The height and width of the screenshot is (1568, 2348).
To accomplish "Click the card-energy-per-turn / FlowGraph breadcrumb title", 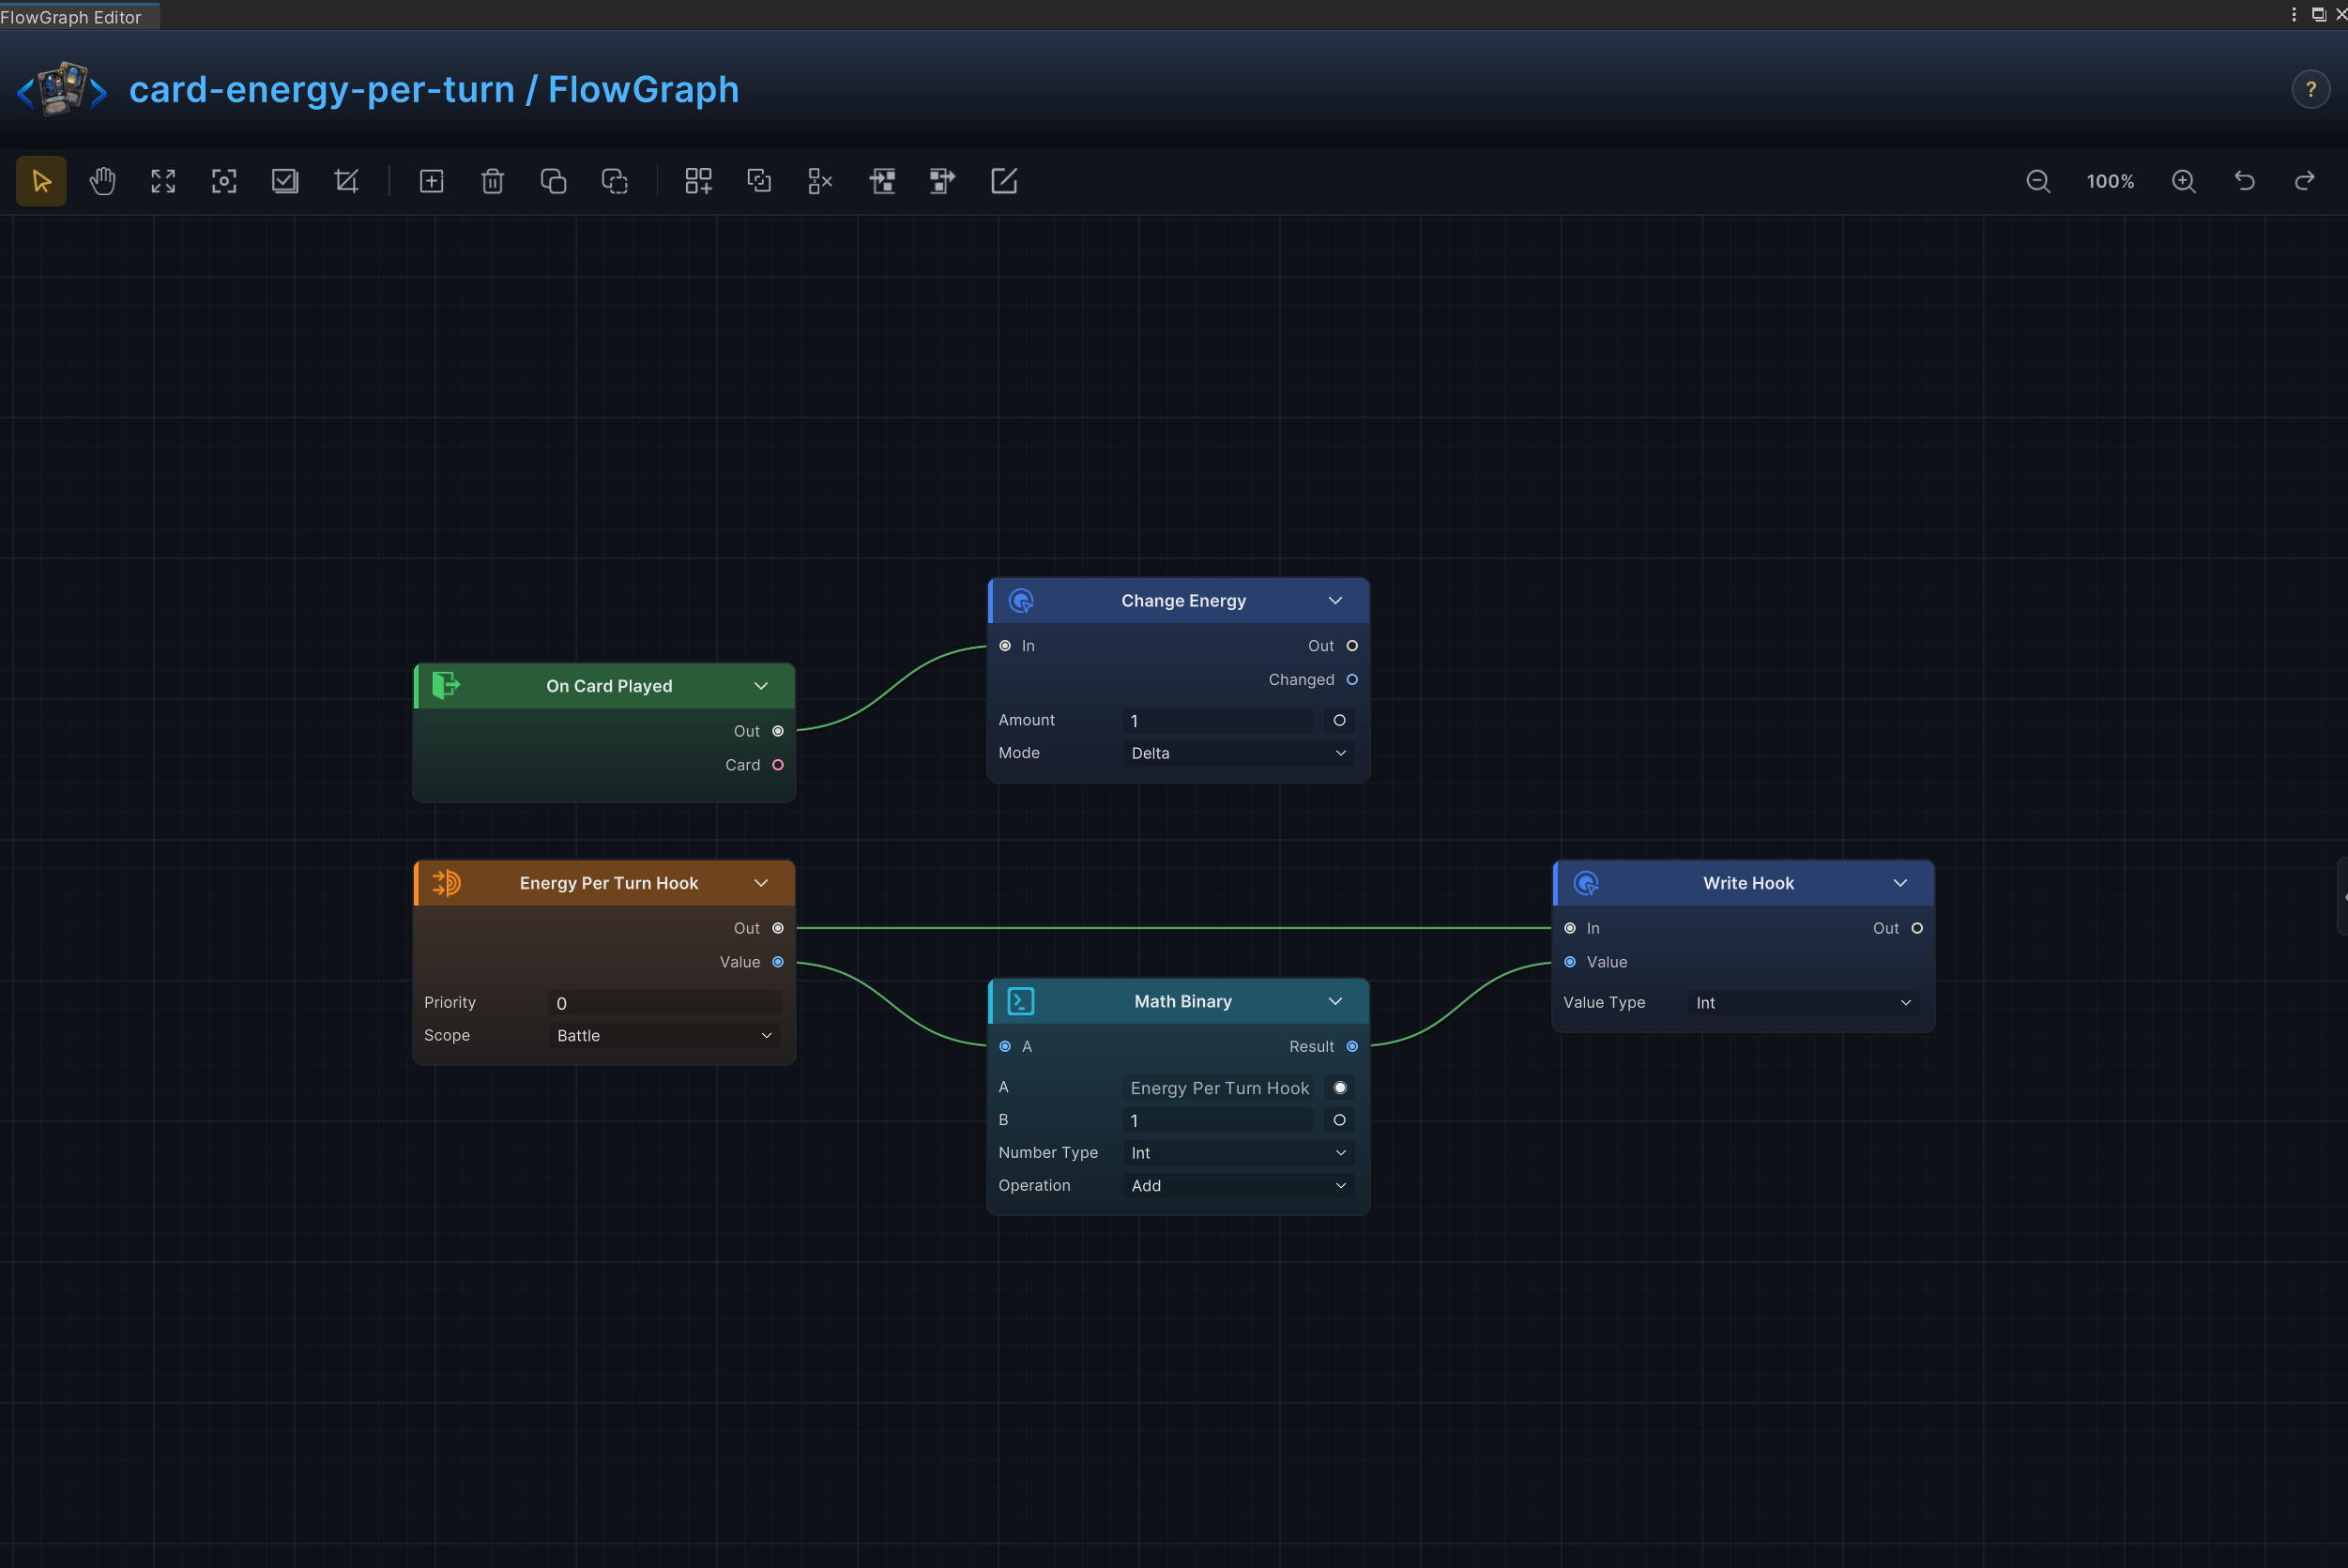I will 434,89.
